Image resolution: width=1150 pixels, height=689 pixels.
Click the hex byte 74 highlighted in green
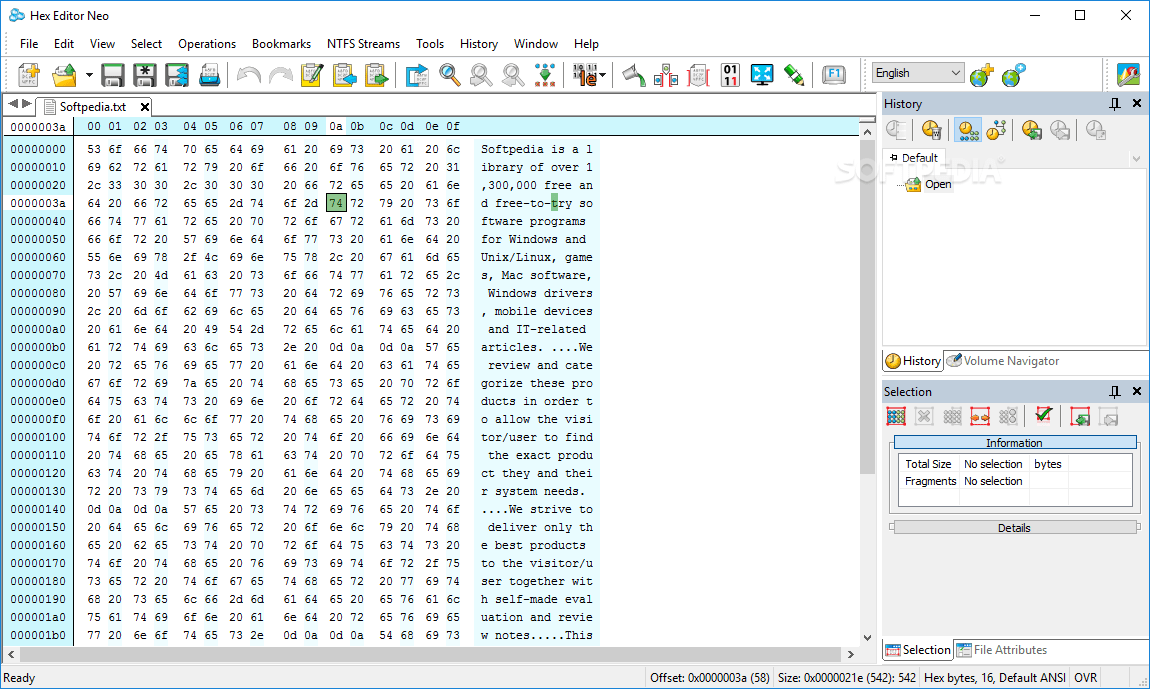[336, 203]
